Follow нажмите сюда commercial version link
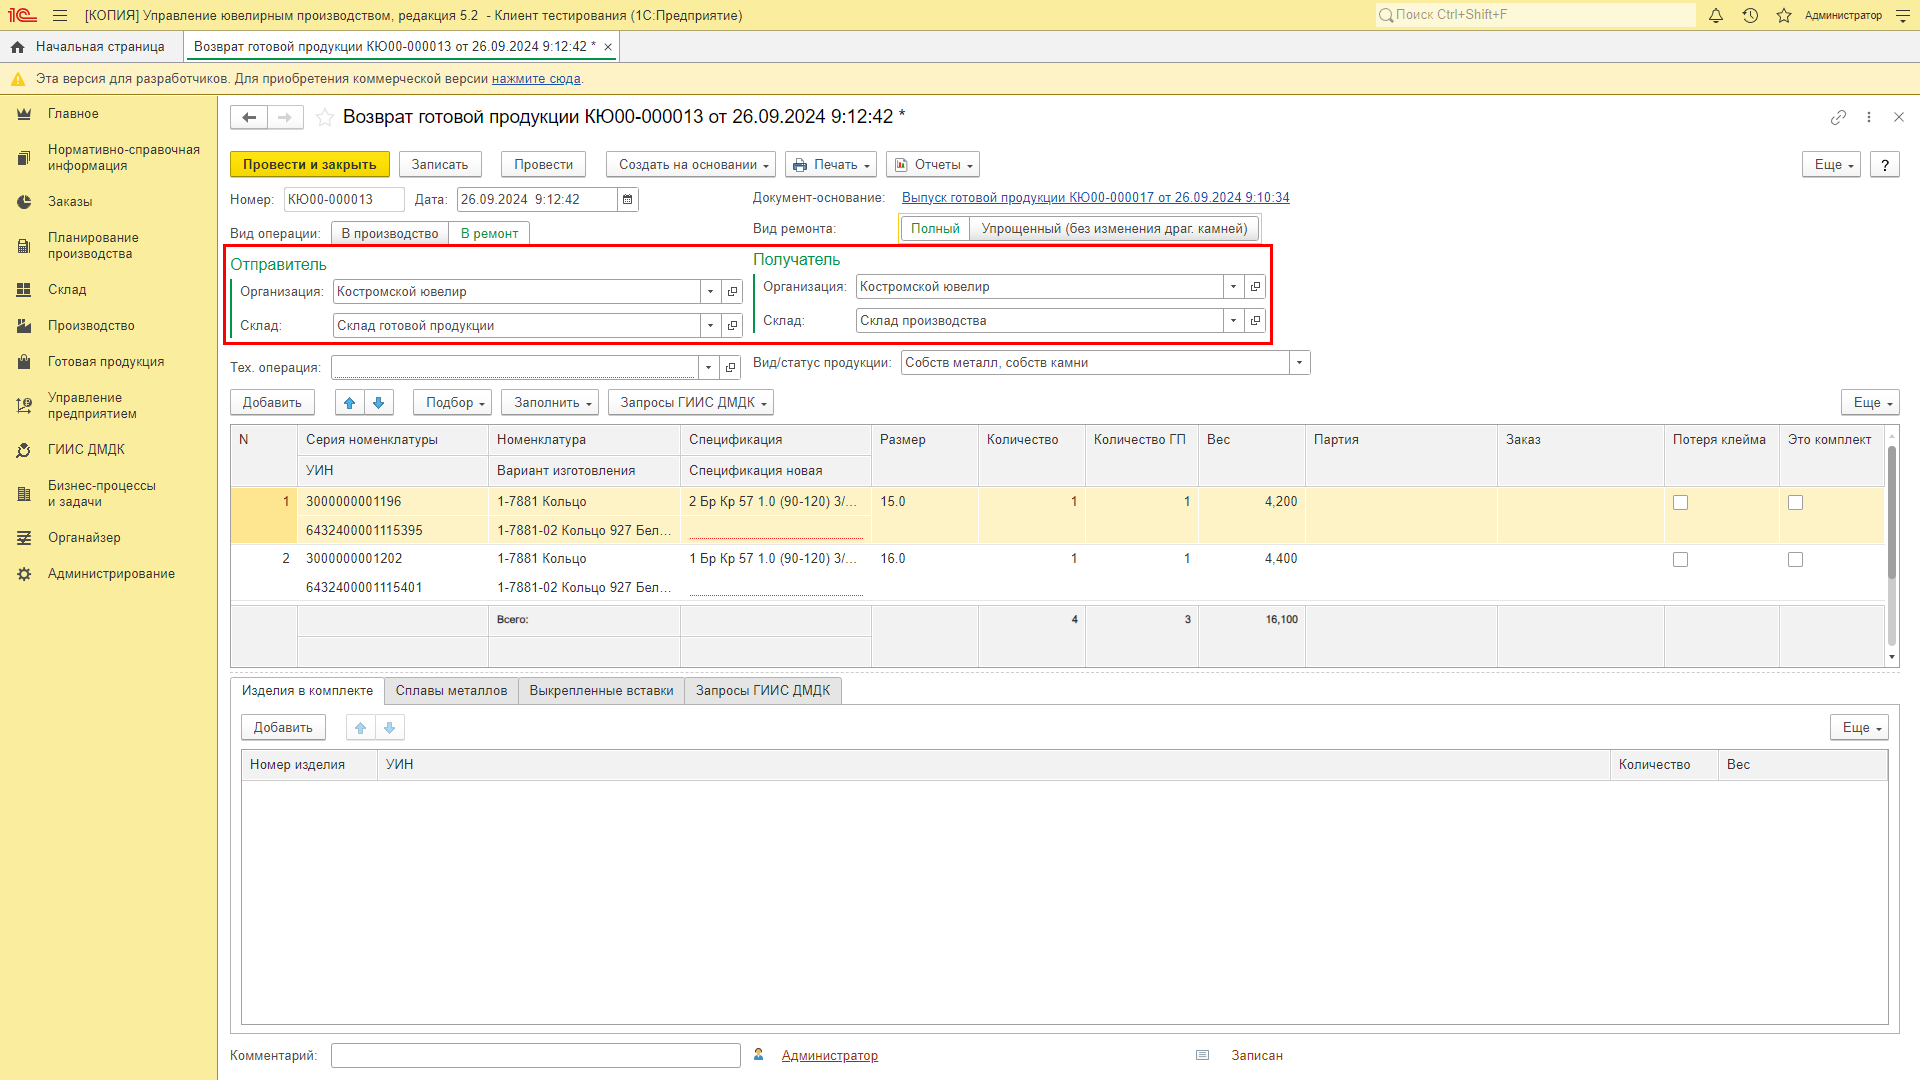The width and height of the screenshot is (1920, 1080). pyautogui.click(x=536, y=79)
